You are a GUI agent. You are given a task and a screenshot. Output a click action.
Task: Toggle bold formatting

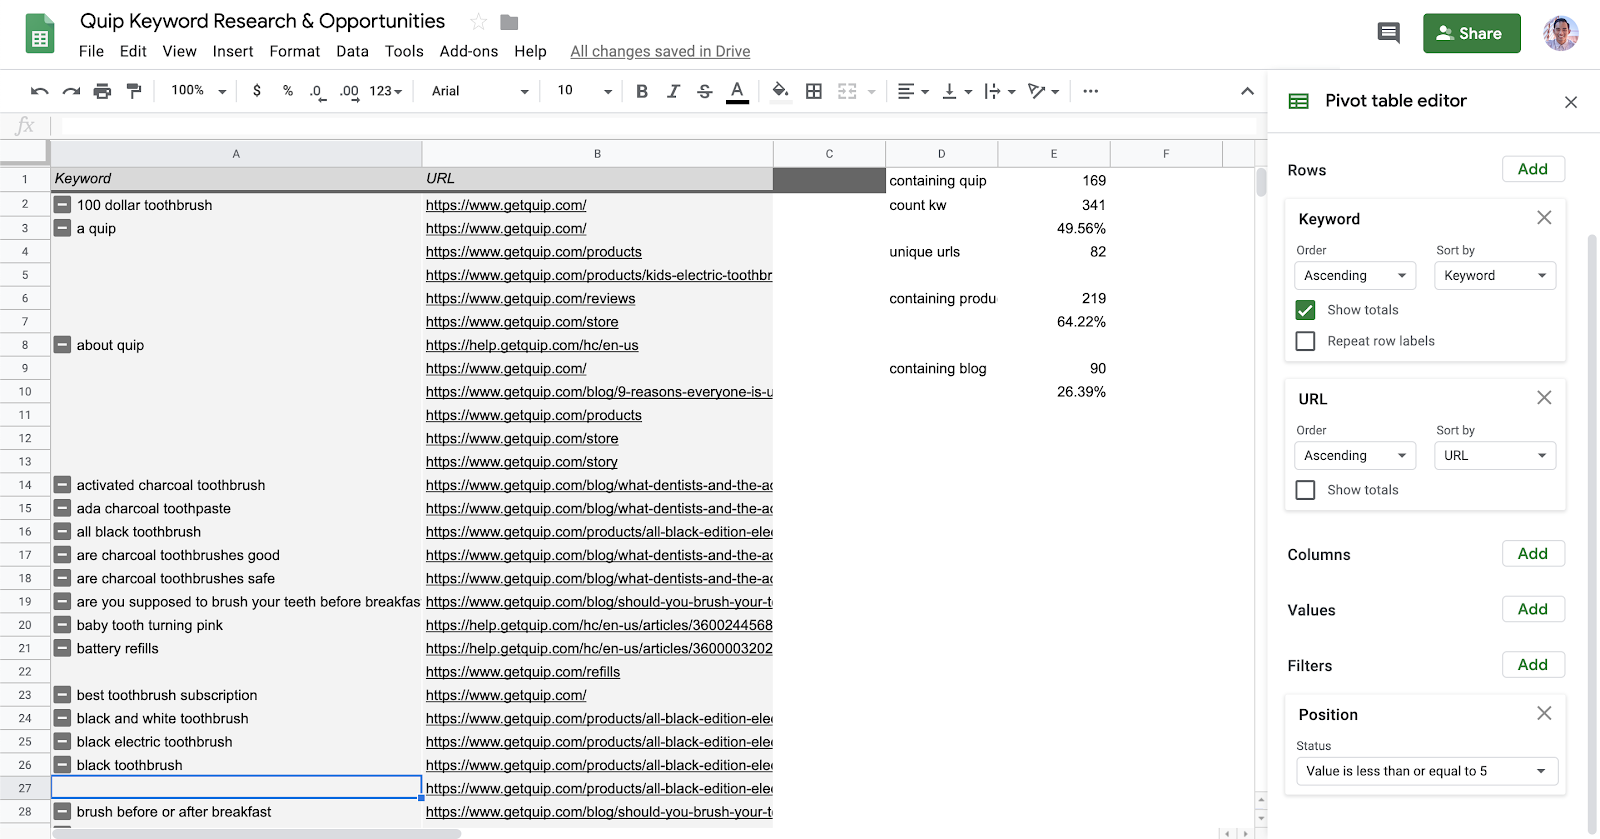click(642, 91)
